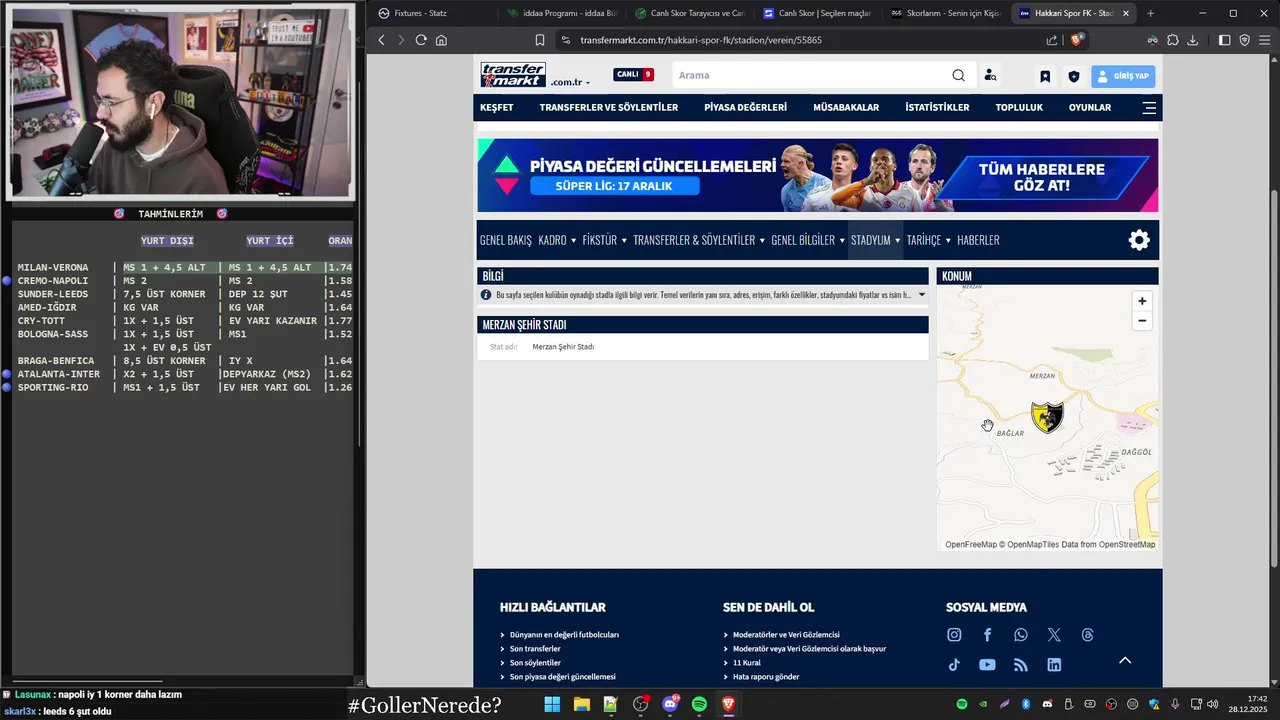Screen dimensions: 1280x720
Task: Open MÜSABAKALAR menu
Action: [x=846, y=107]
